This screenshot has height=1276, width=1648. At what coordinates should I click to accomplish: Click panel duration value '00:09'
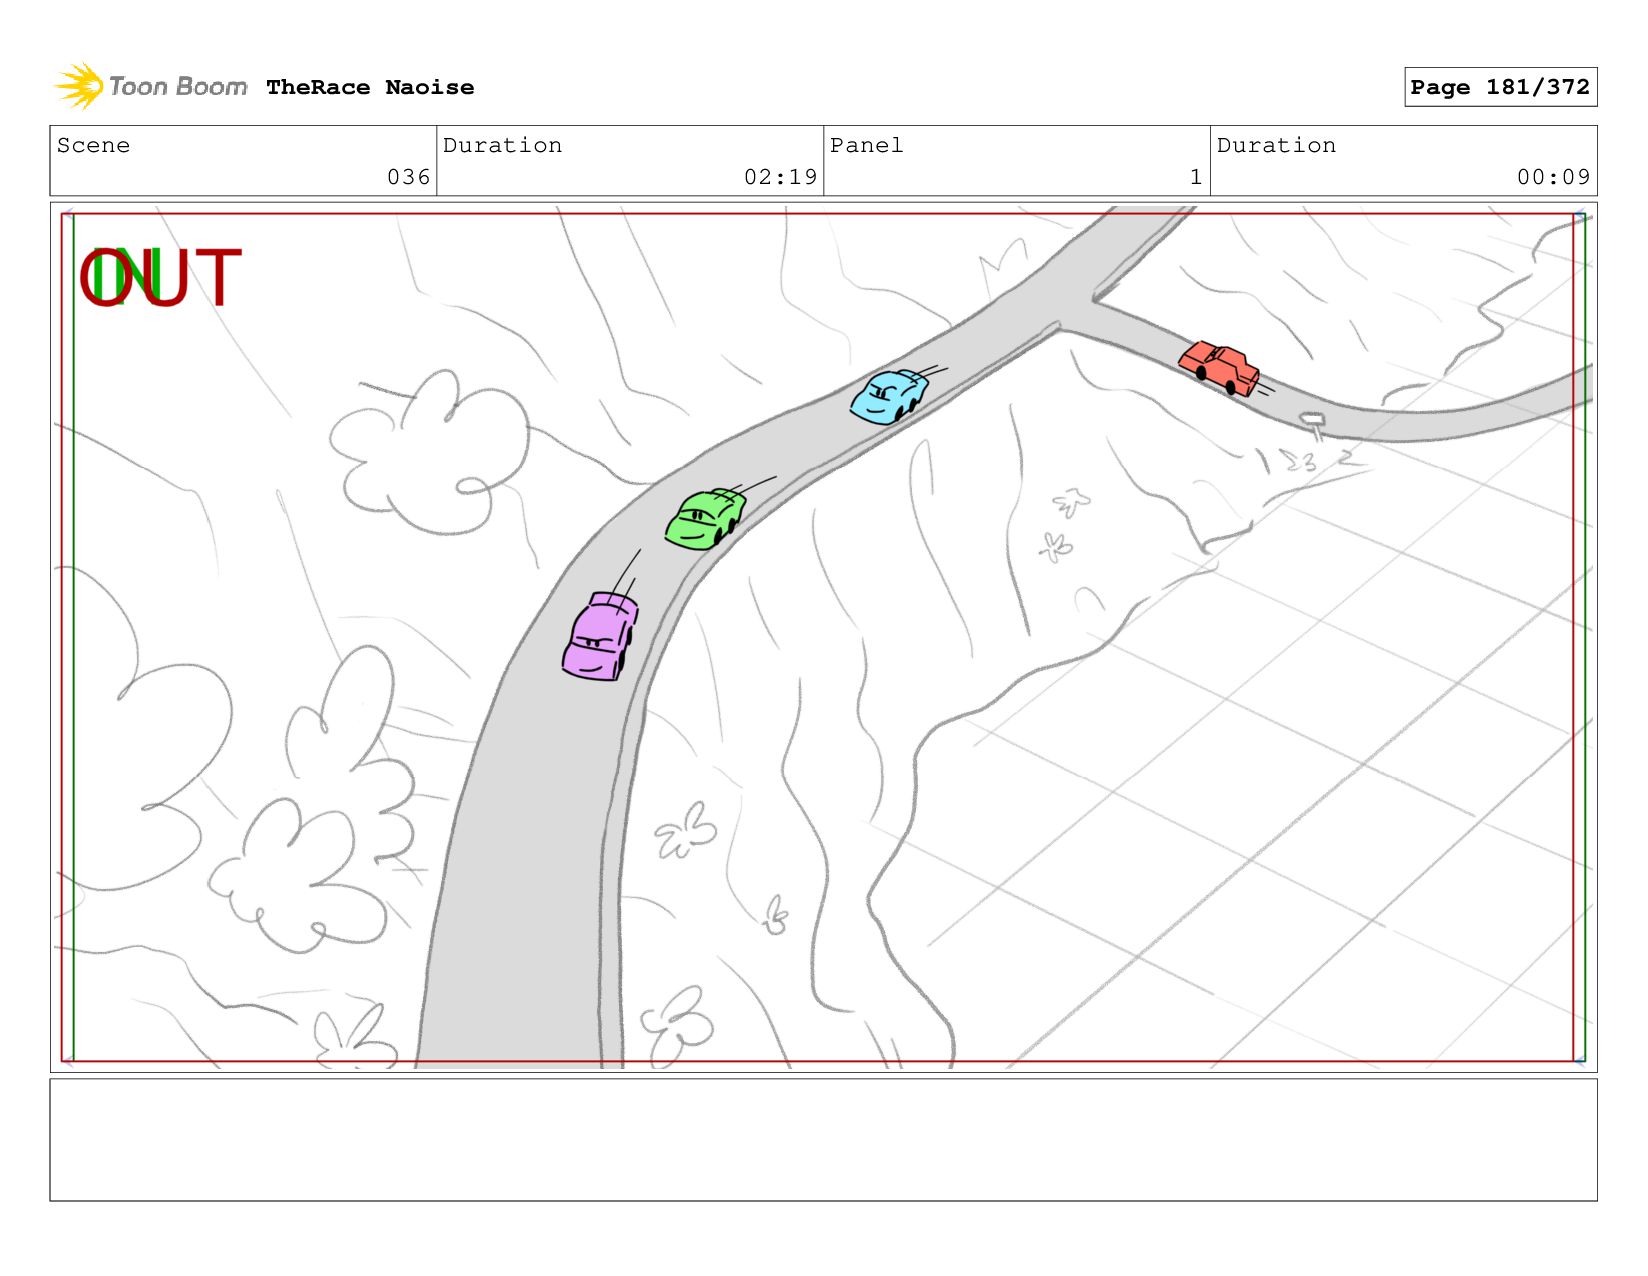point(1553,177)
